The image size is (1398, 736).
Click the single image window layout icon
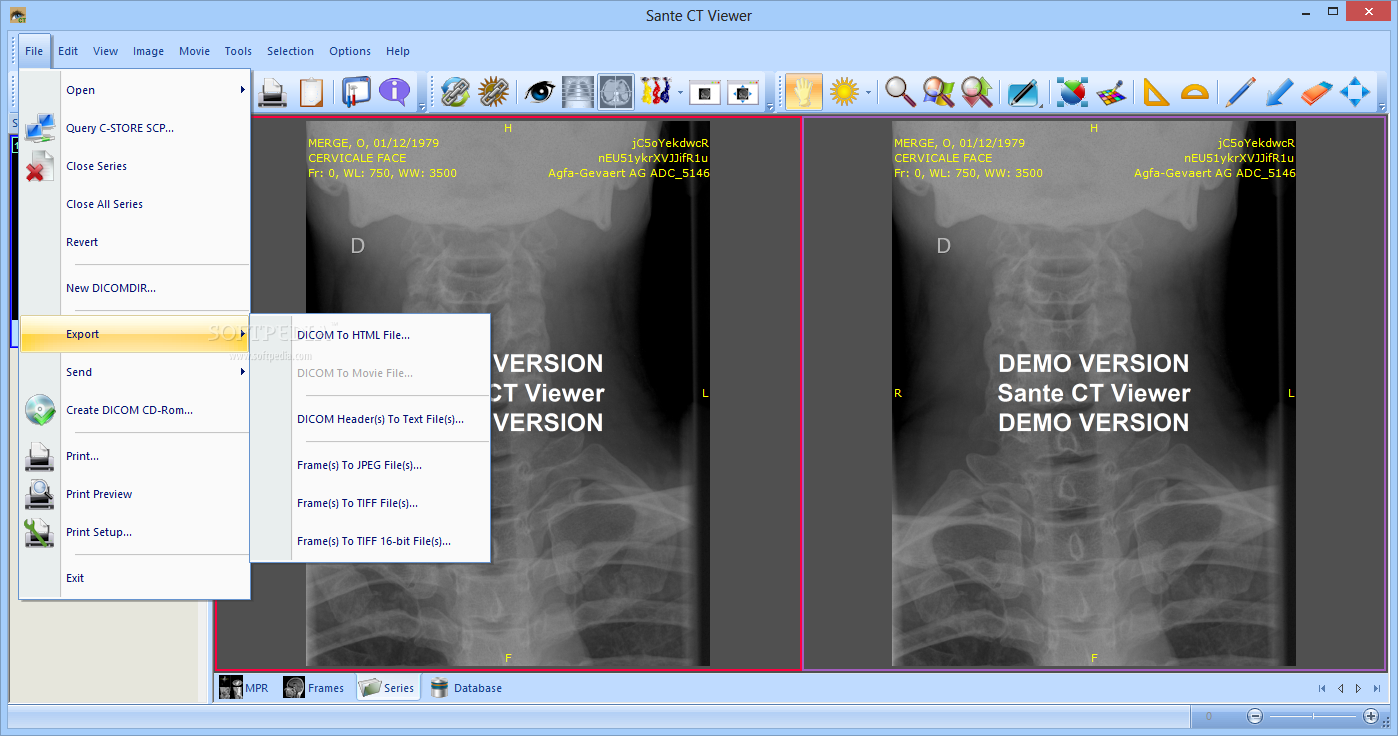pos(705,92)
